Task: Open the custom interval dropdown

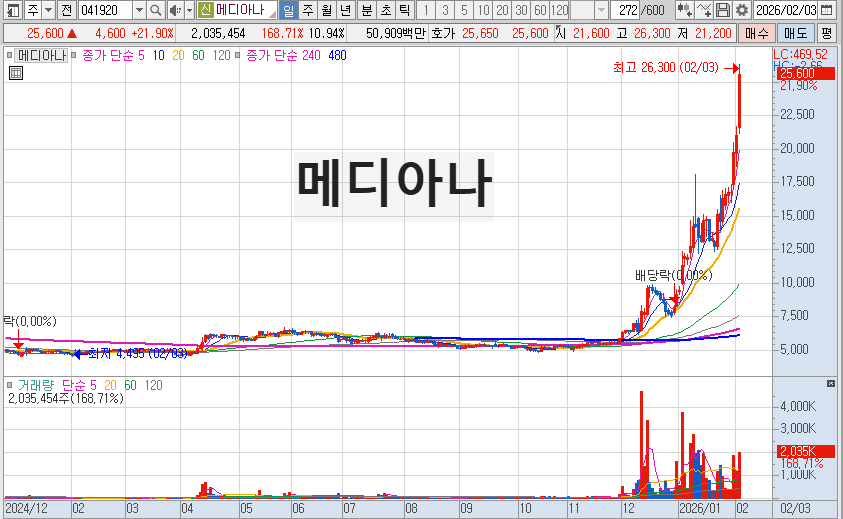Action: pos(602,10)
